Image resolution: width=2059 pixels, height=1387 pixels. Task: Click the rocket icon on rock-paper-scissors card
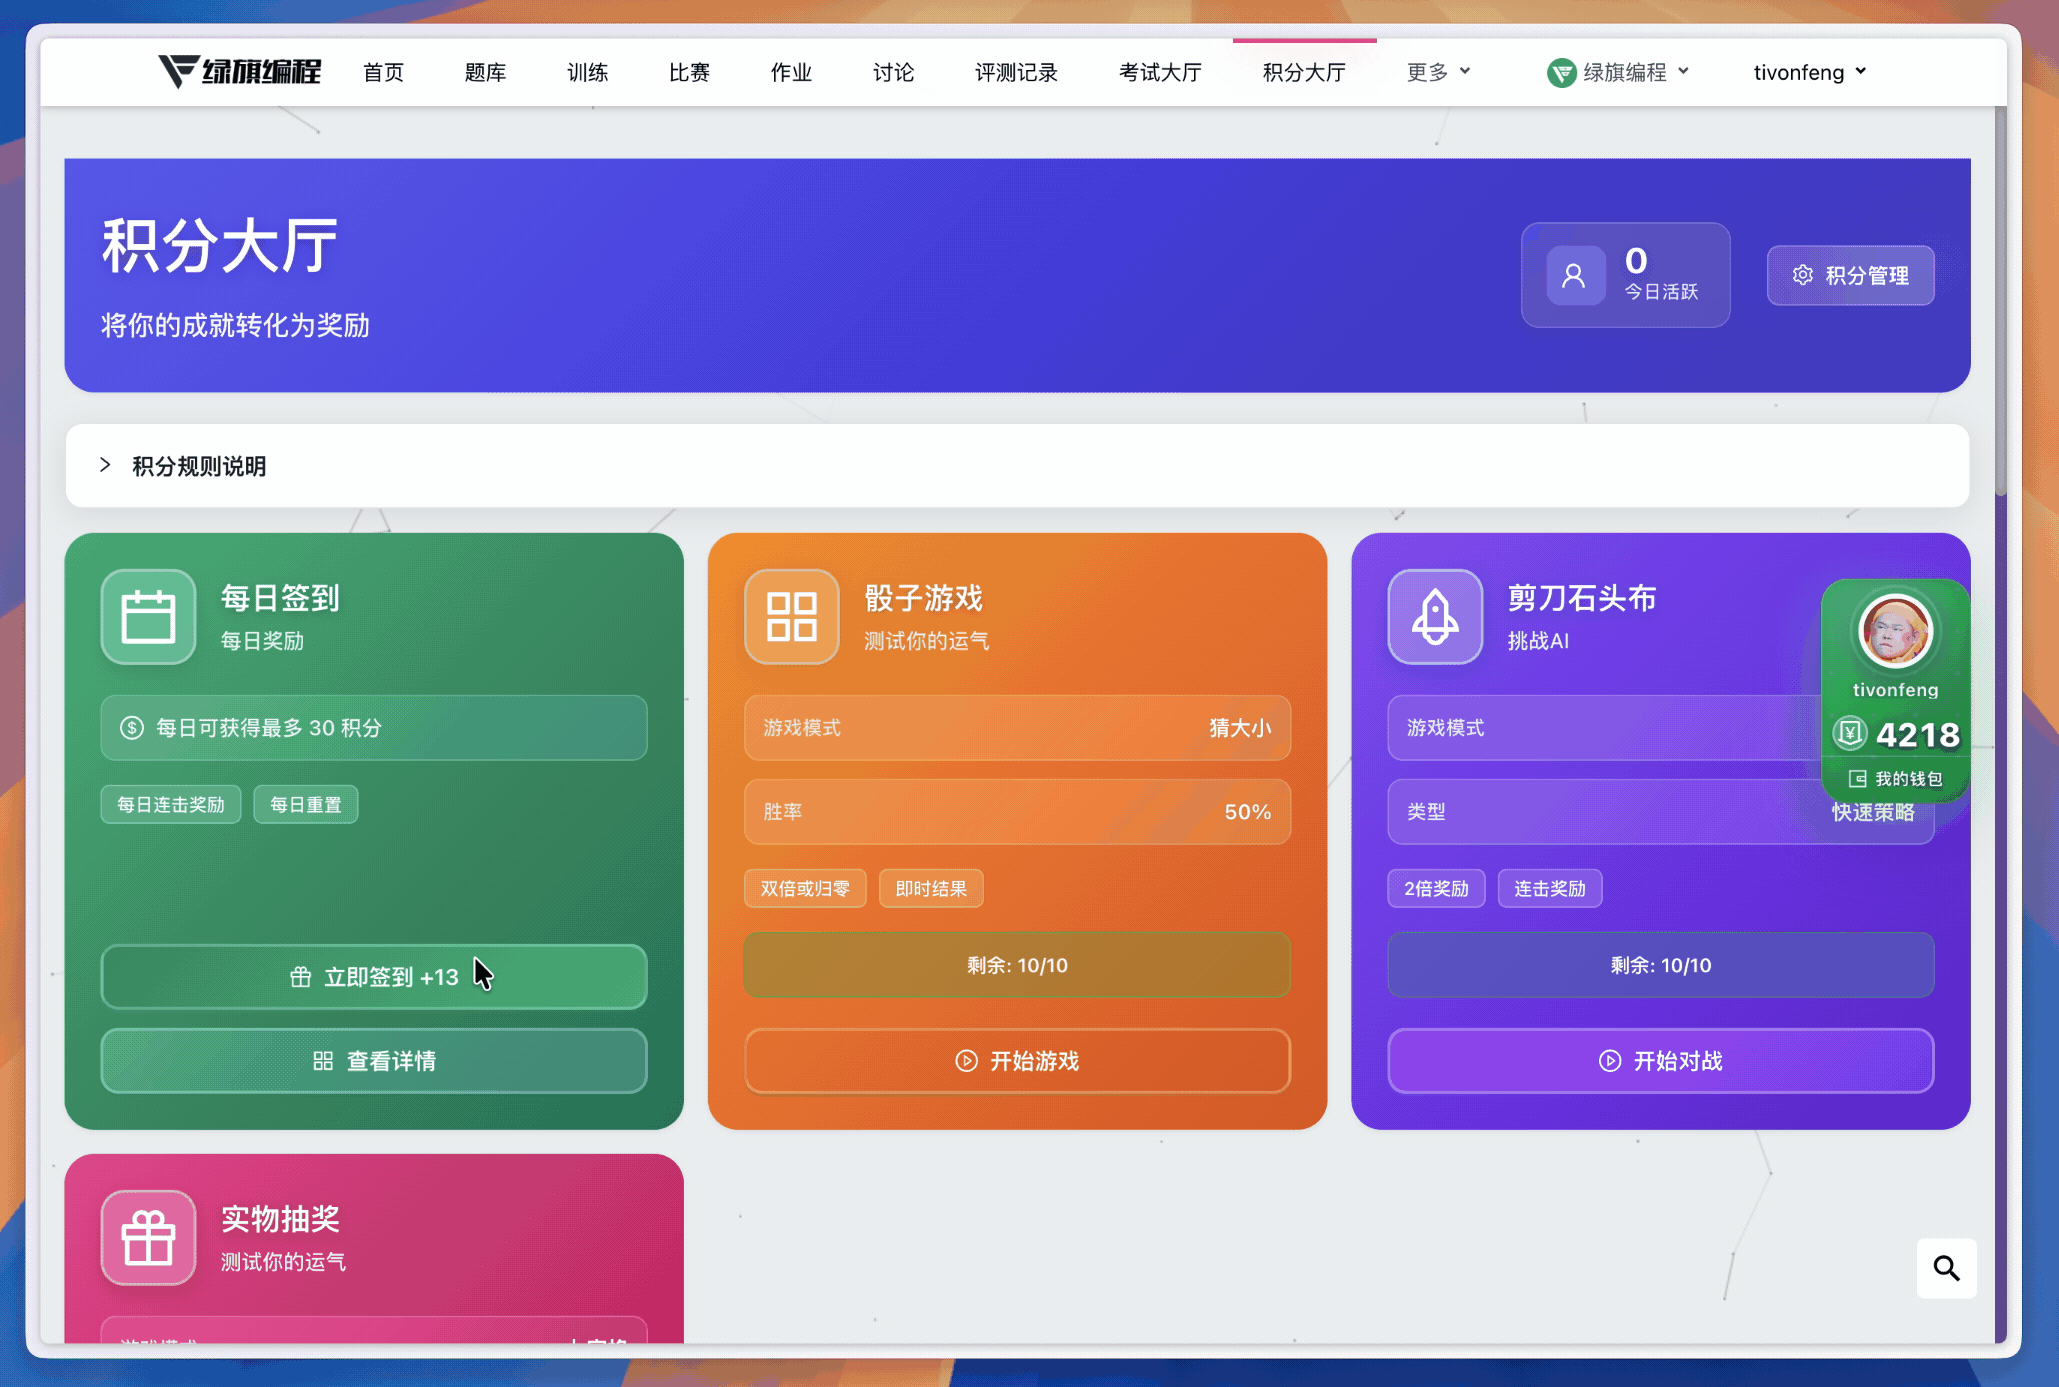click(x=1434, y=616)
